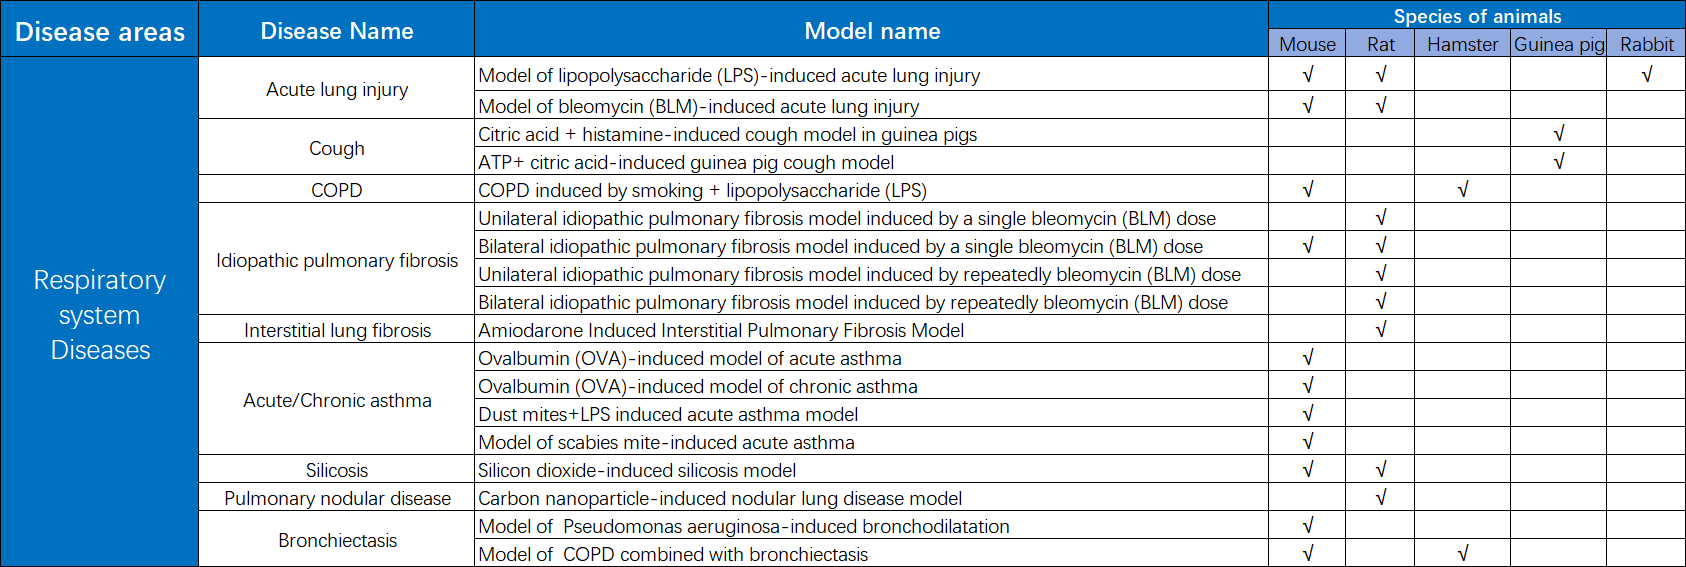Select the Hamster column header
This screenshot has height=567, width=1686.
coord(1462,44)
